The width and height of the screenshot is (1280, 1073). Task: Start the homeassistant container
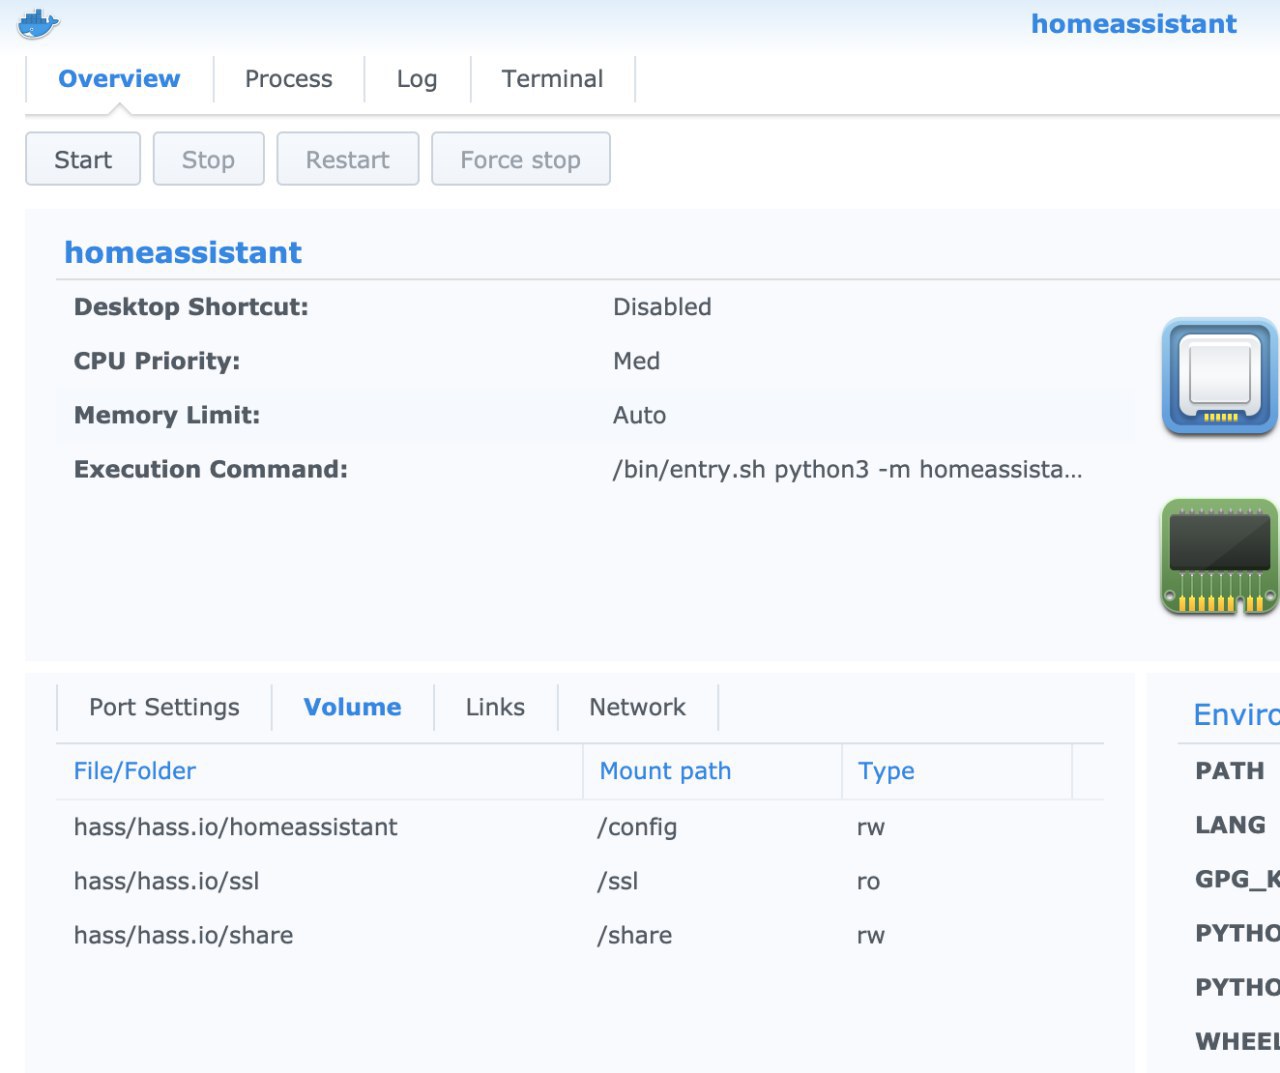pyautogui.click(x=83, y=159)
